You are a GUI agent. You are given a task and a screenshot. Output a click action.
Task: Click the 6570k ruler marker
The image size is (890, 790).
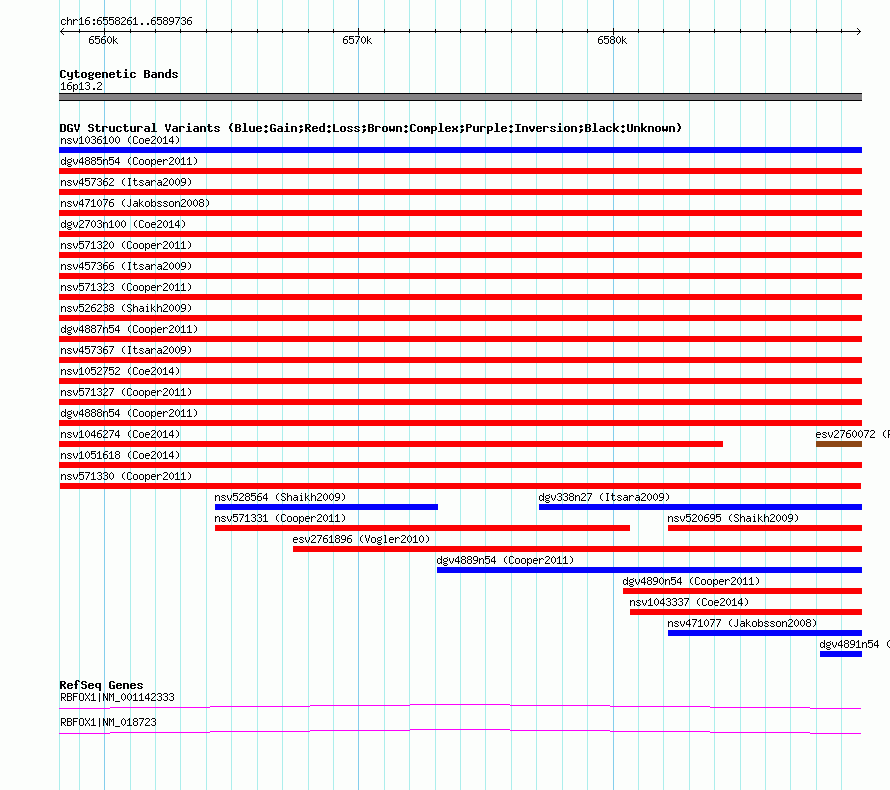point(357,40)
